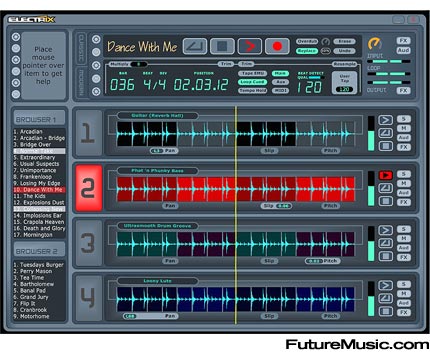Click the main transport rewind-to-start button
Image resolution: width=430 pixels, height=360 pixels.
(x=195, y=46)
